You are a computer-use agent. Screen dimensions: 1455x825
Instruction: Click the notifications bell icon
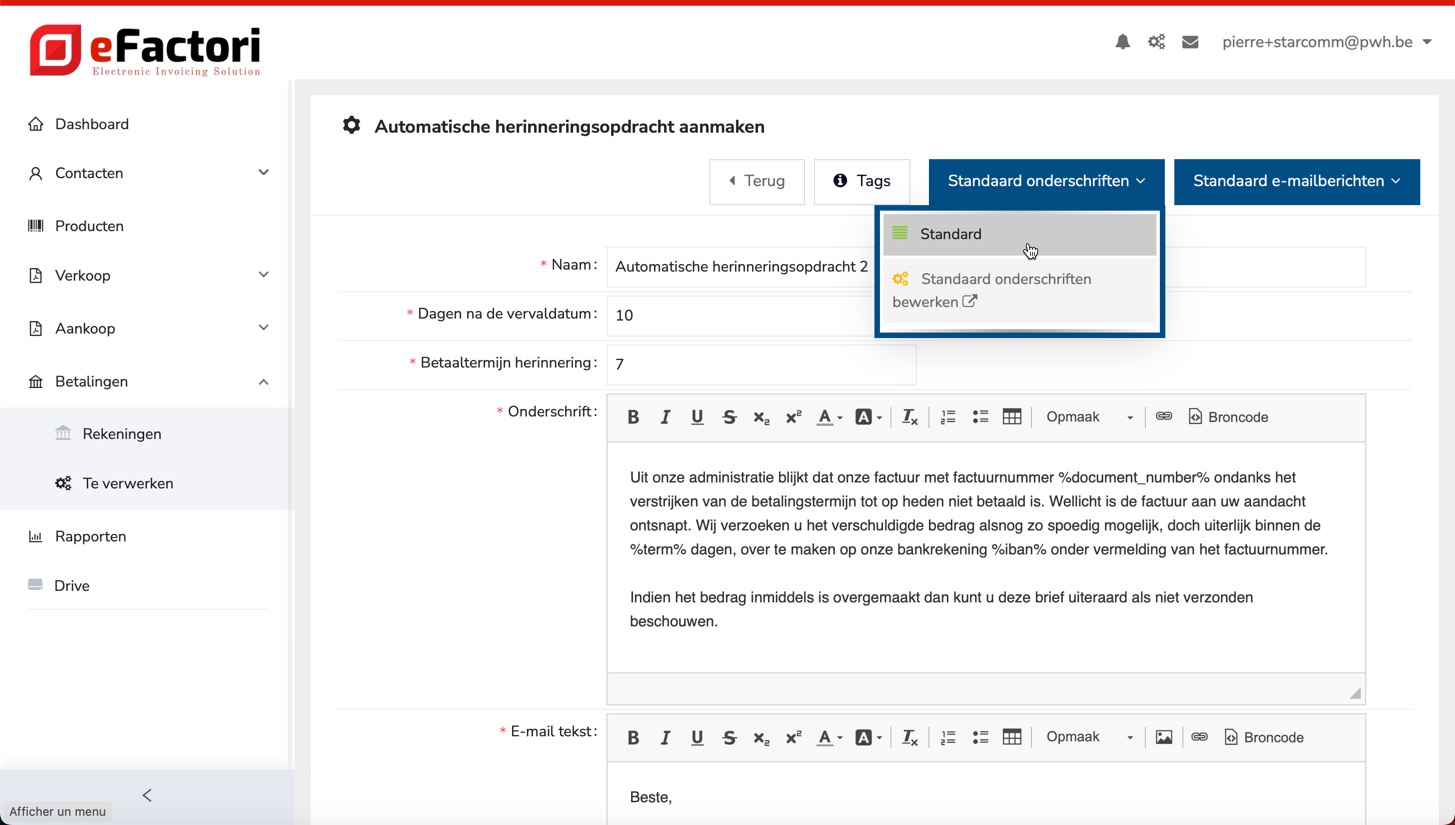[x=1122, y=42]
